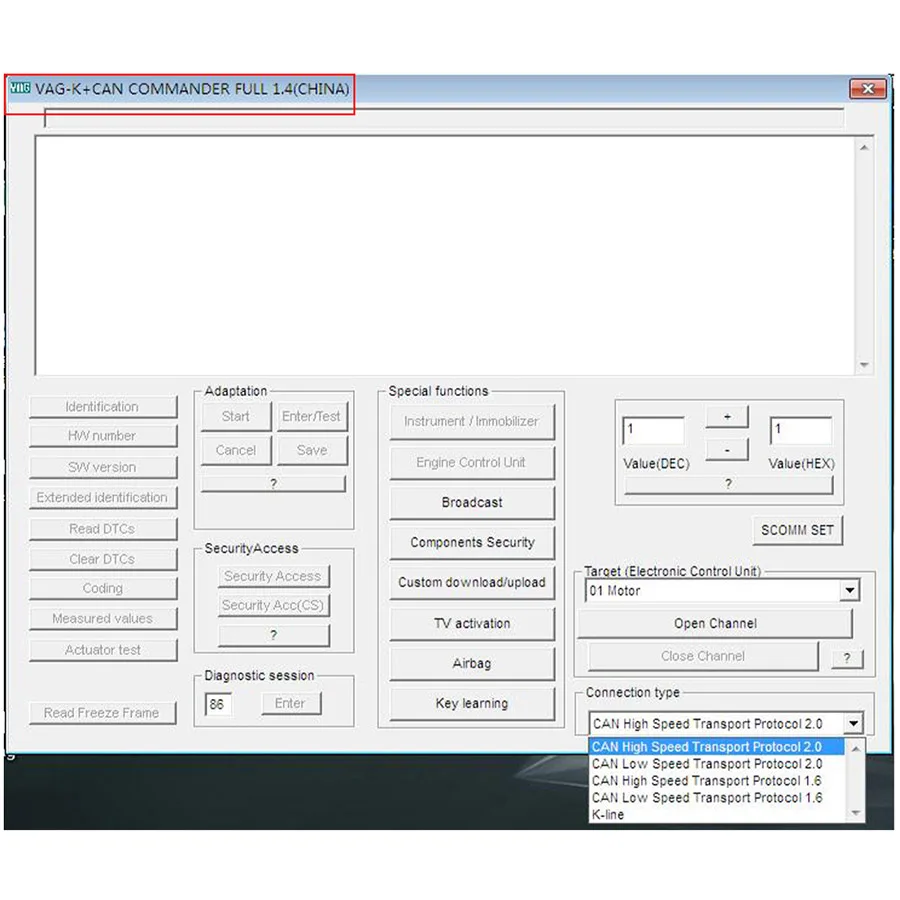Click the SecurityAccess help question mark button
900x900 pixels.
pos(273,635)
